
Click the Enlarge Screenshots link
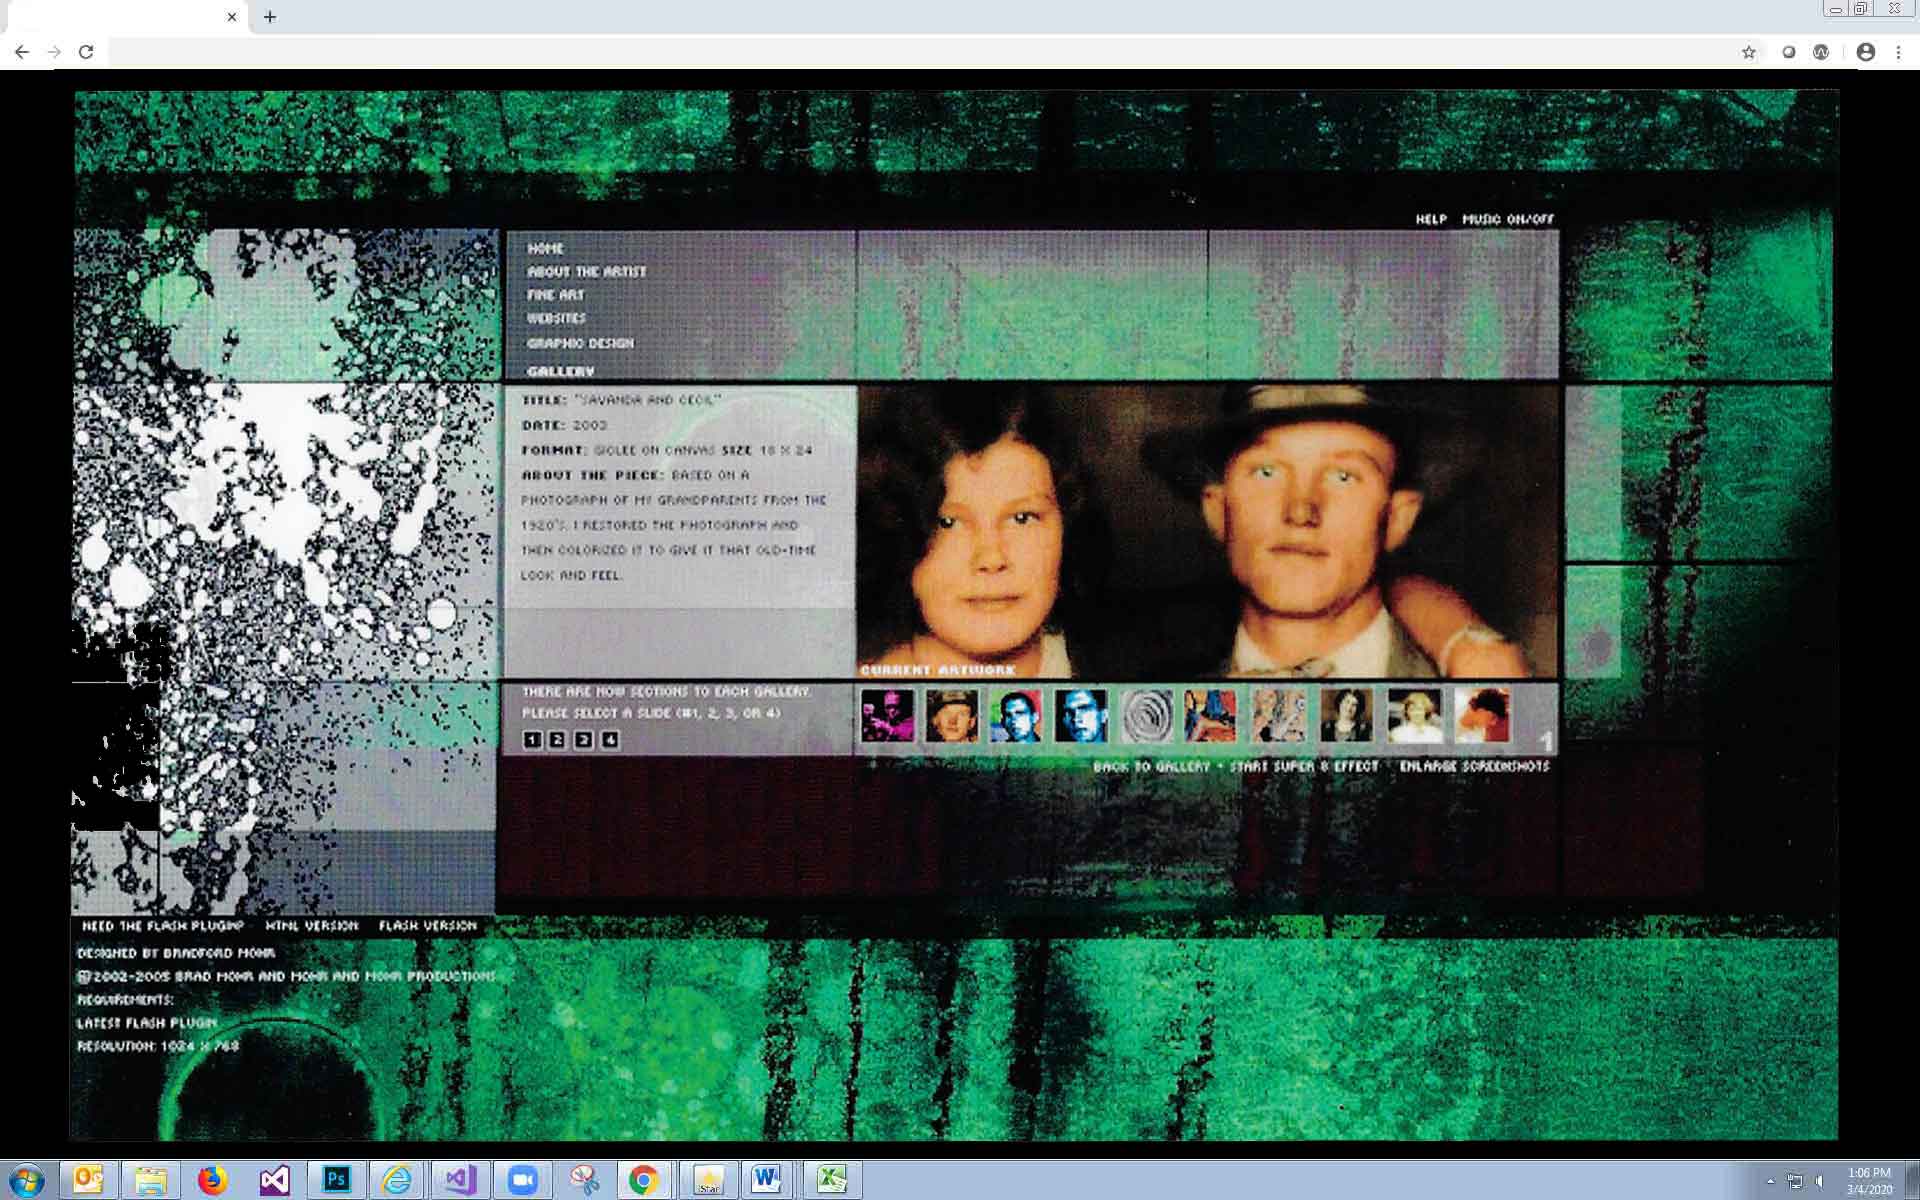[1474, 767]
